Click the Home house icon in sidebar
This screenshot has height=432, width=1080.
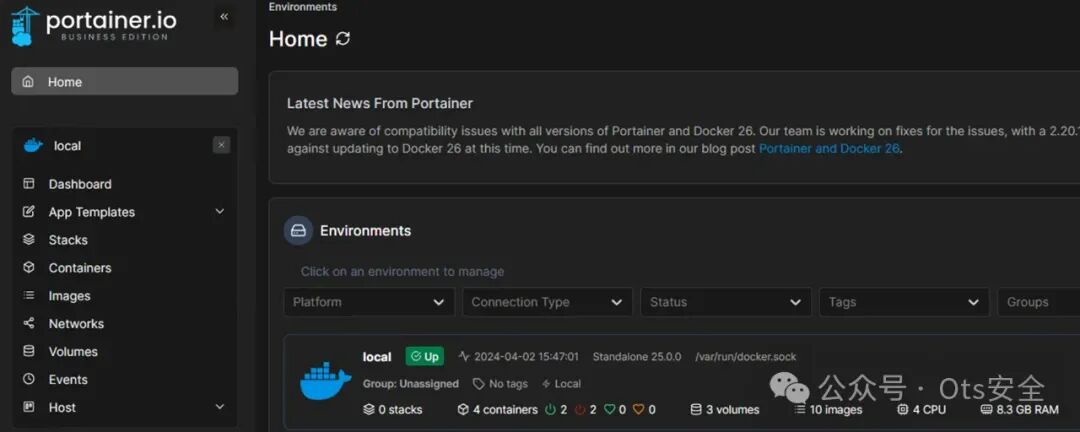click(28, 82)
